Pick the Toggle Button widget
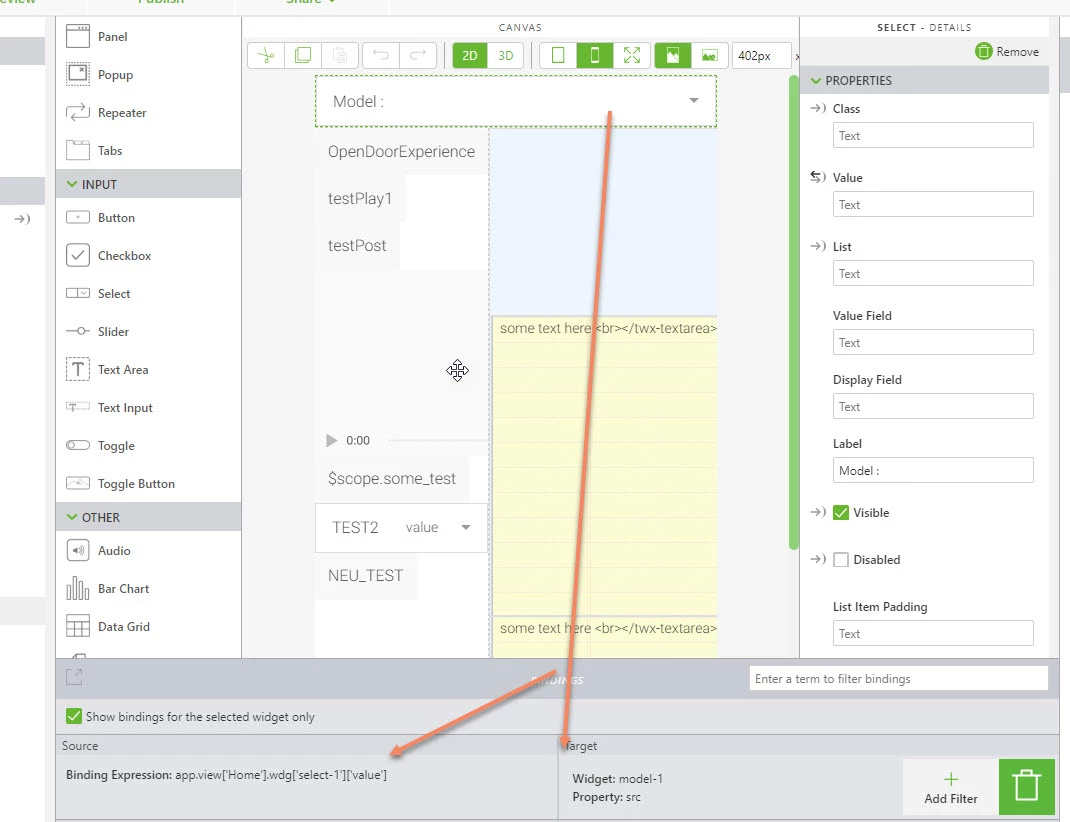 (x=121, y=484)
